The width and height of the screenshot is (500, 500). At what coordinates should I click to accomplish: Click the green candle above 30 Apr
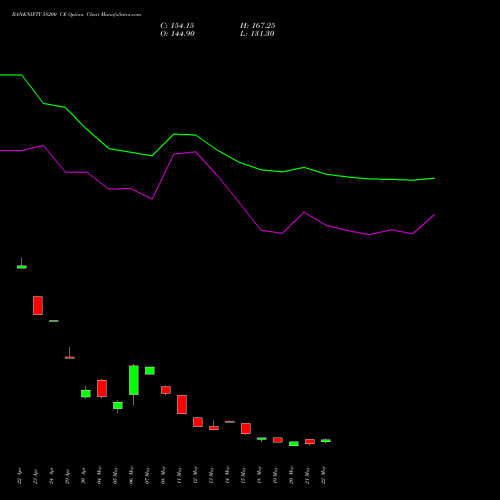pos(86,394)
